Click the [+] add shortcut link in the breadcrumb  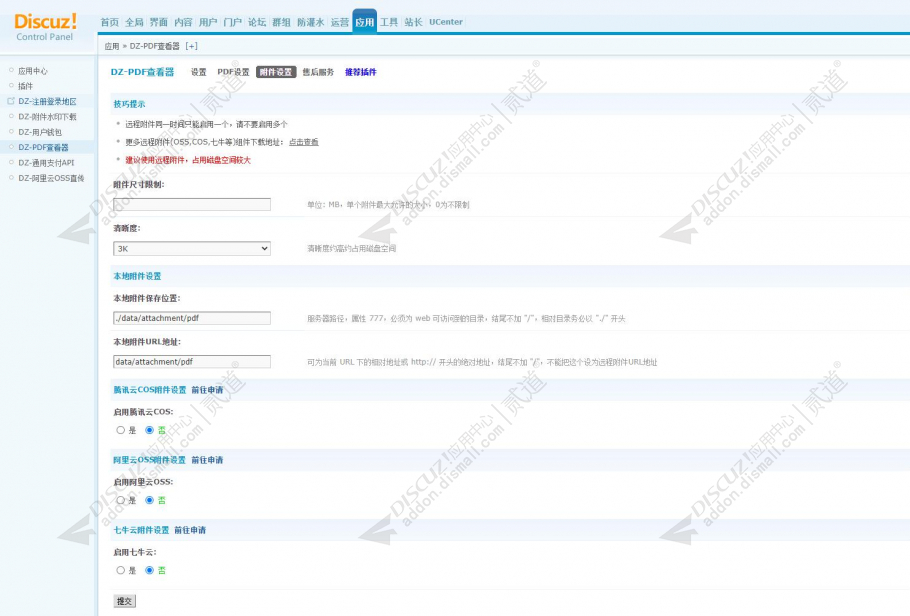(192, 46)
